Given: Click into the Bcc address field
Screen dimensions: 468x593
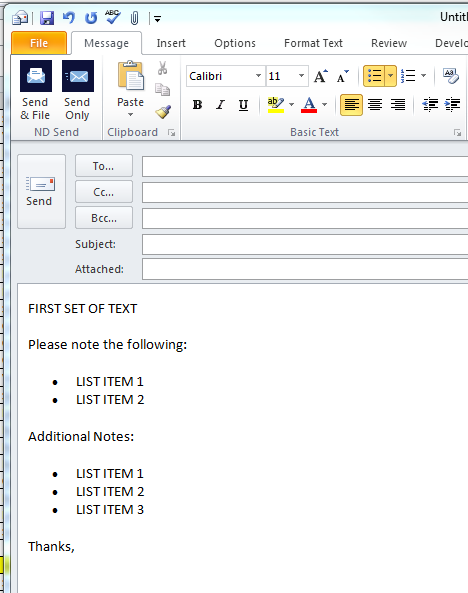Looking at the screenshot, I should [305, 219].
